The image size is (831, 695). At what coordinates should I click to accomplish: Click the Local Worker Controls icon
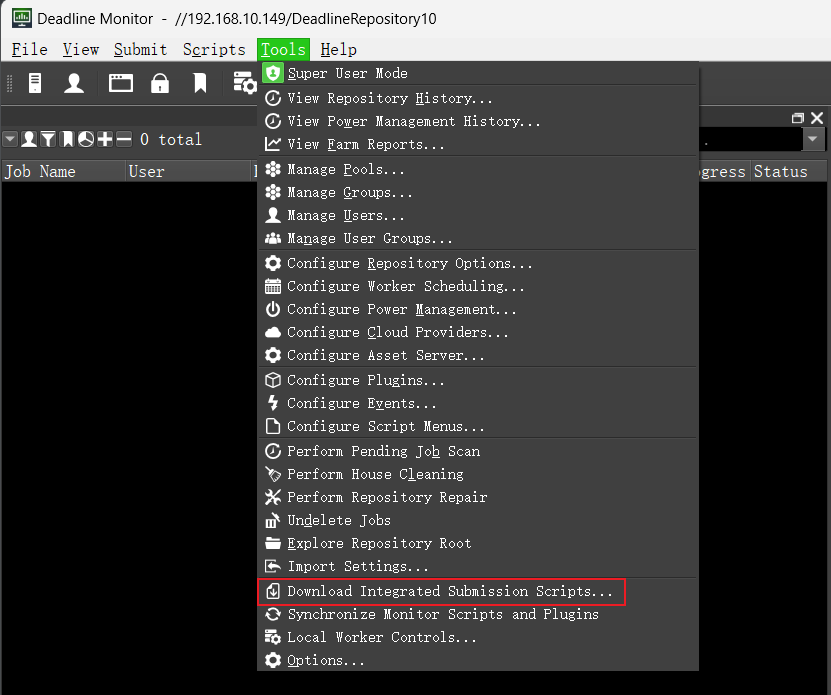point(272,637)
